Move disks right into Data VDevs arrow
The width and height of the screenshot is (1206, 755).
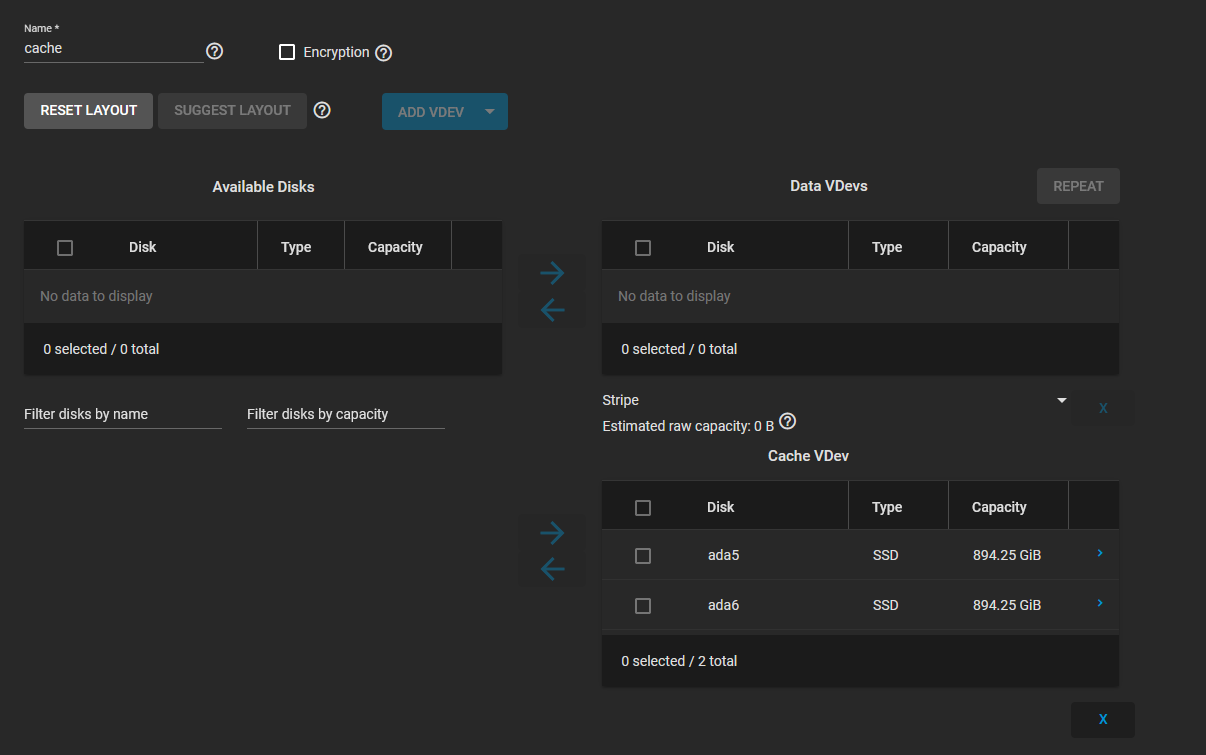coord(552,273)
